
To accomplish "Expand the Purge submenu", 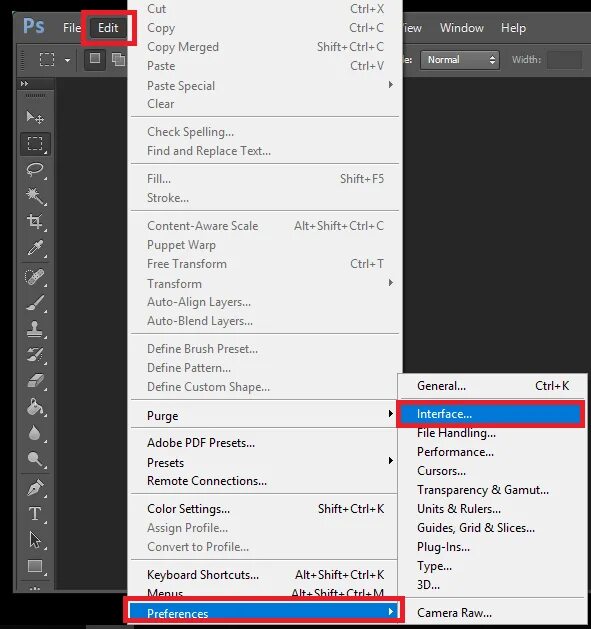I will (x=265, y=415).
